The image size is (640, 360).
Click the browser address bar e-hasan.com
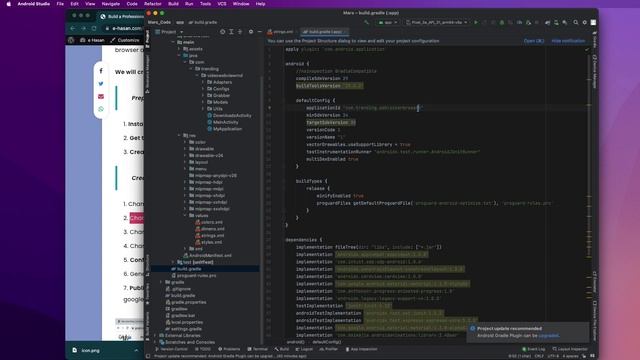[x=123, y=28]
